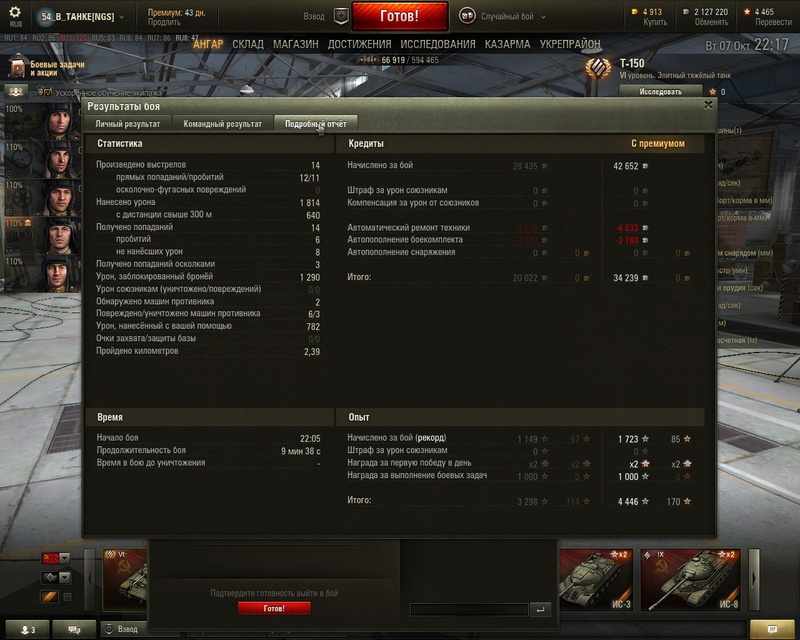
Task: Open the ИССЛЕДОВАНИЯ menu section
Action: point(438,44)
